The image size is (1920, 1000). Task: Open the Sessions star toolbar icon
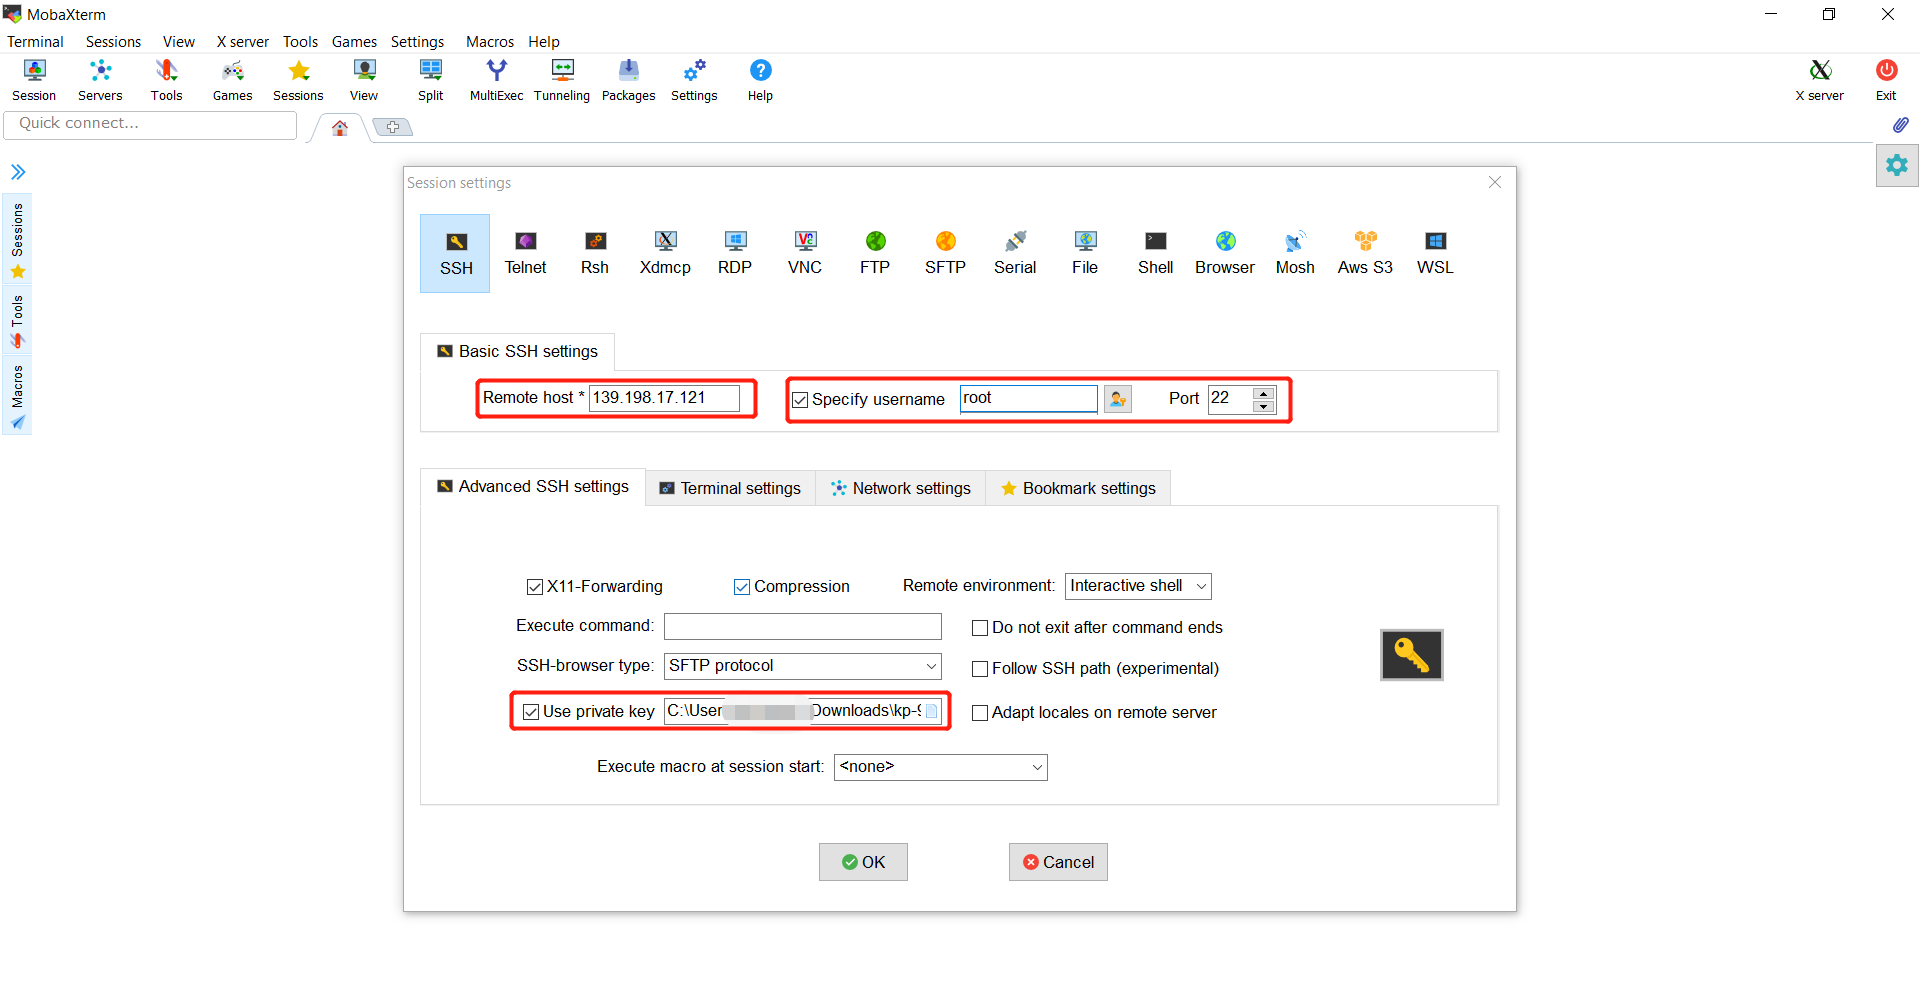pyautogui.click(x=298, y=80)
